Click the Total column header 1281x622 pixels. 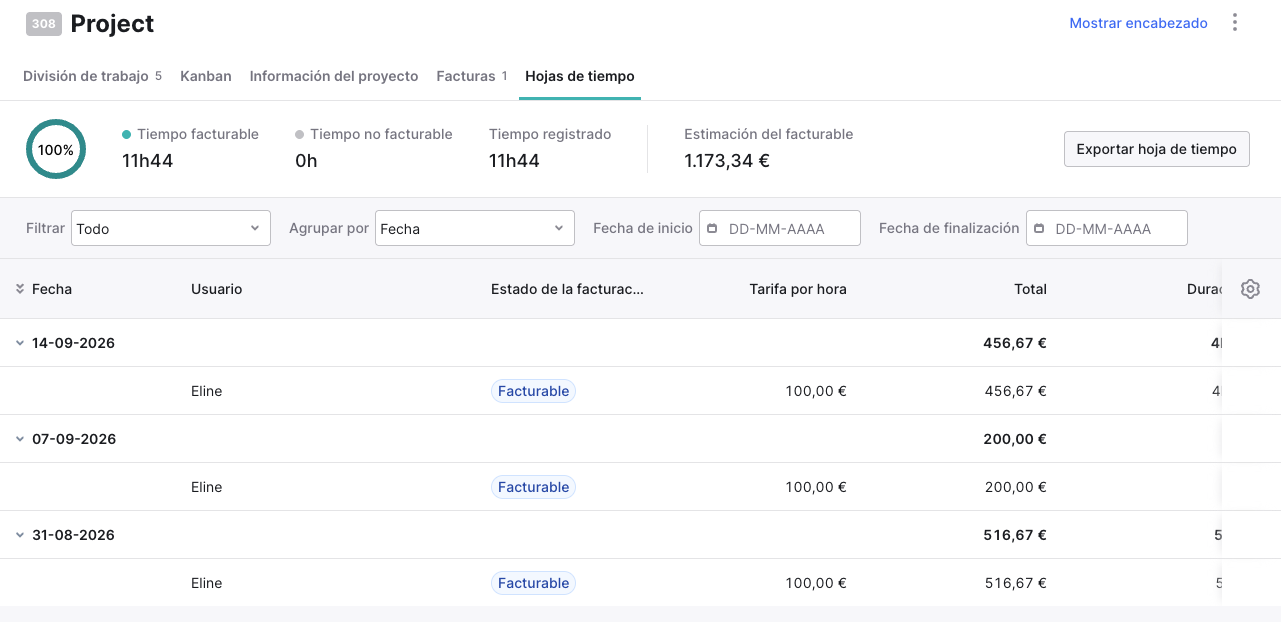click(x=1030, y=289)
